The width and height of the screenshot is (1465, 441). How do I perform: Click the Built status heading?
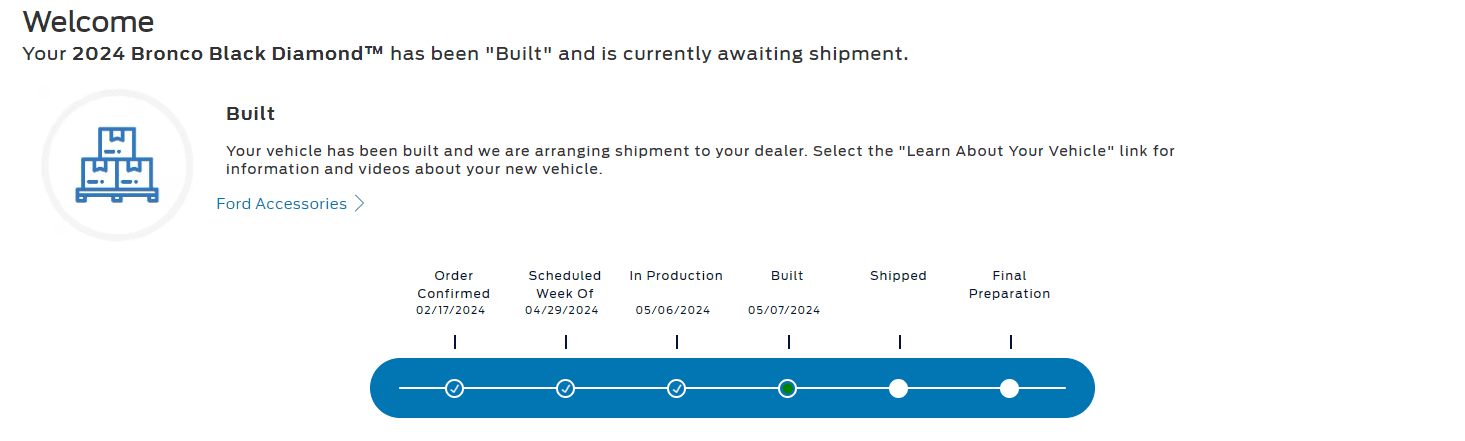click(x=251, y=114)
